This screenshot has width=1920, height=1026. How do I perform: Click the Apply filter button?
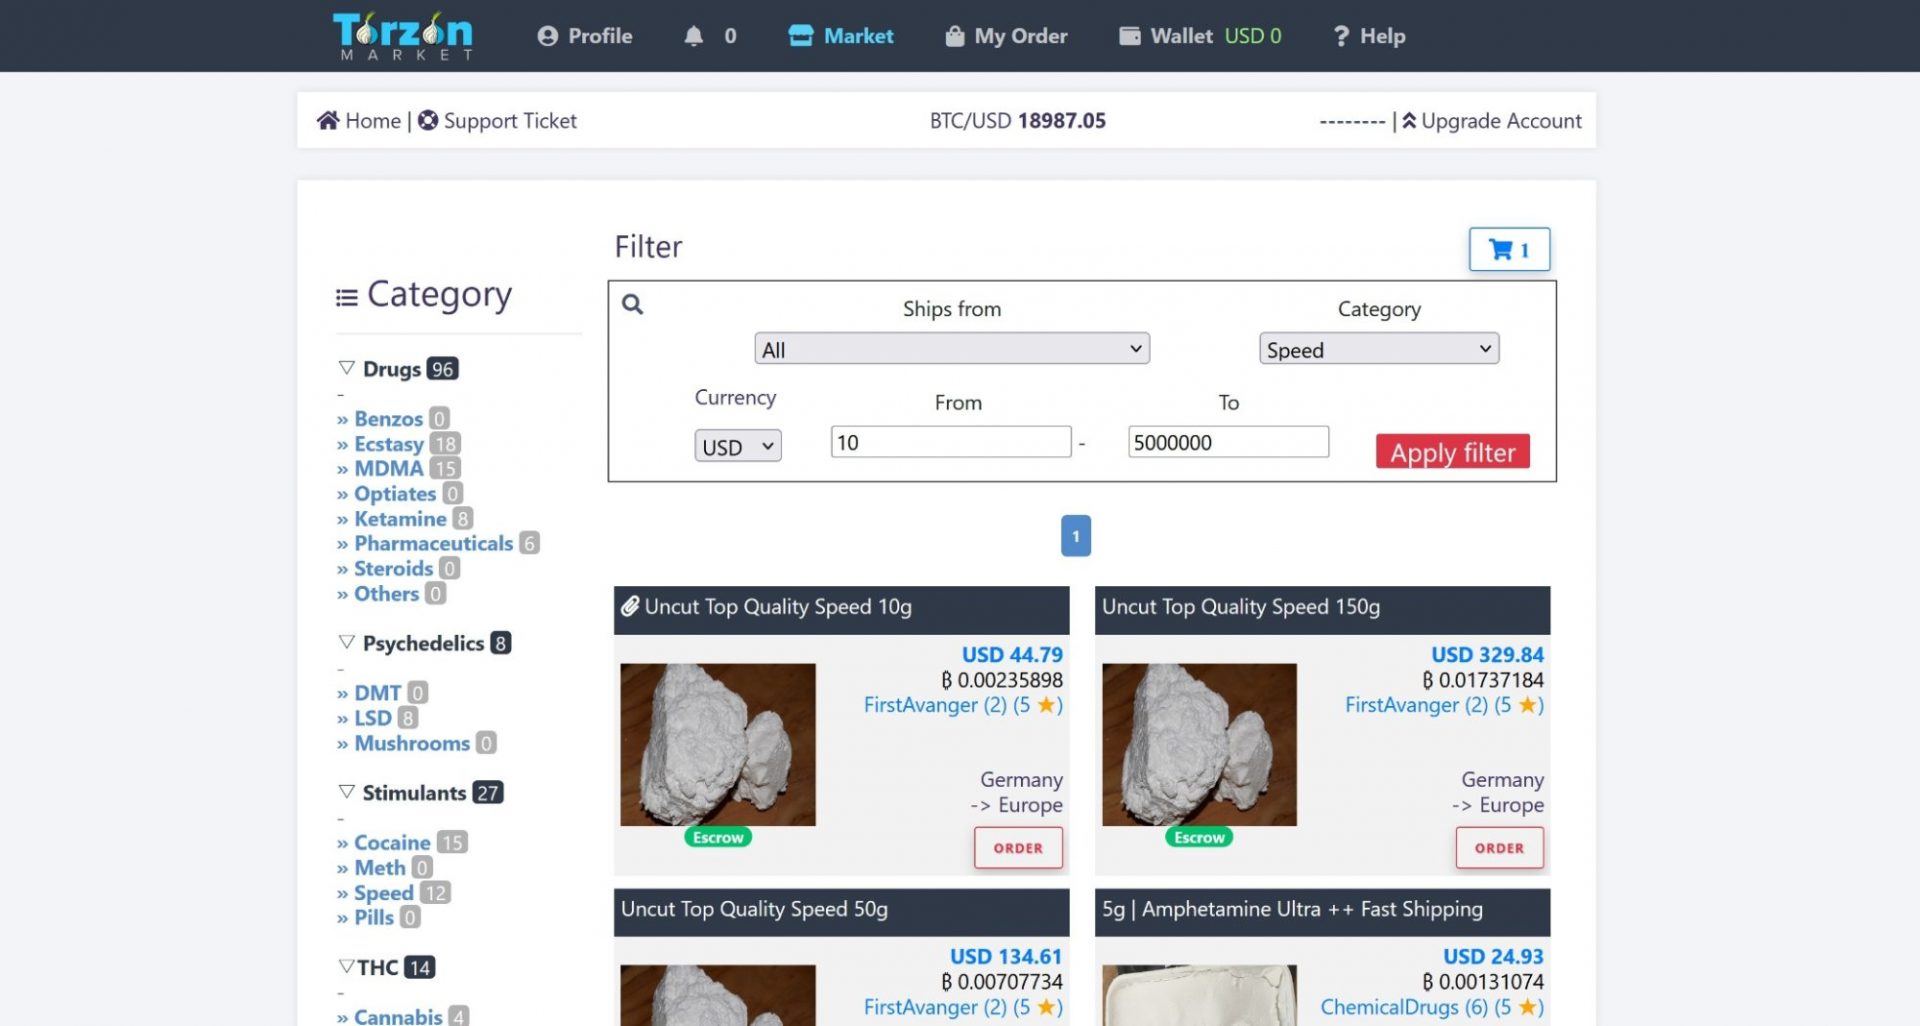tap(1452, 452)
